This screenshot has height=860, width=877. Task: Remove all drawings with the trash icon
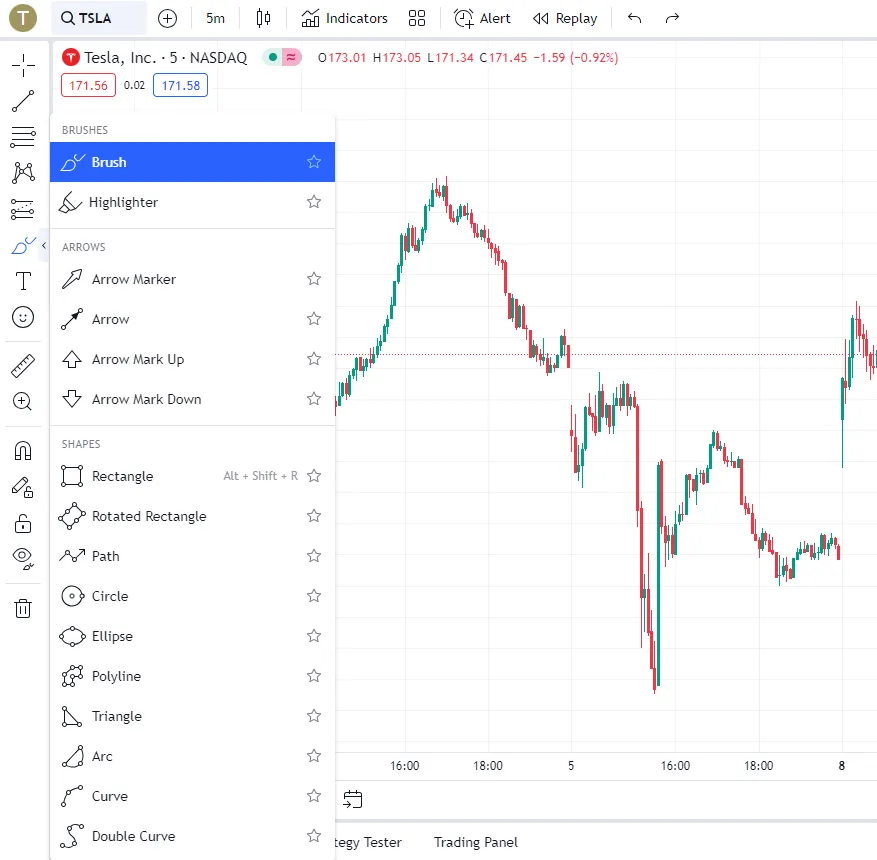click(x=23, y=608)
